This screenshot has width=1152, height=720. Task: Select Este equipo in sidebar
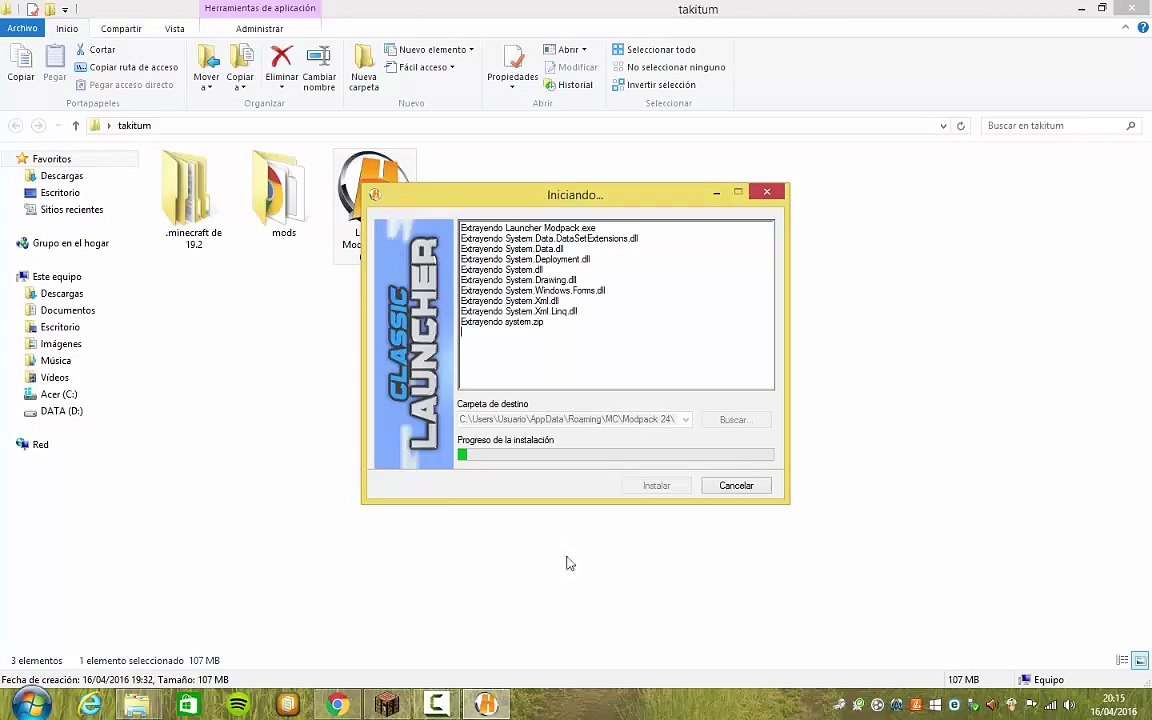click(x=57, y=277)
